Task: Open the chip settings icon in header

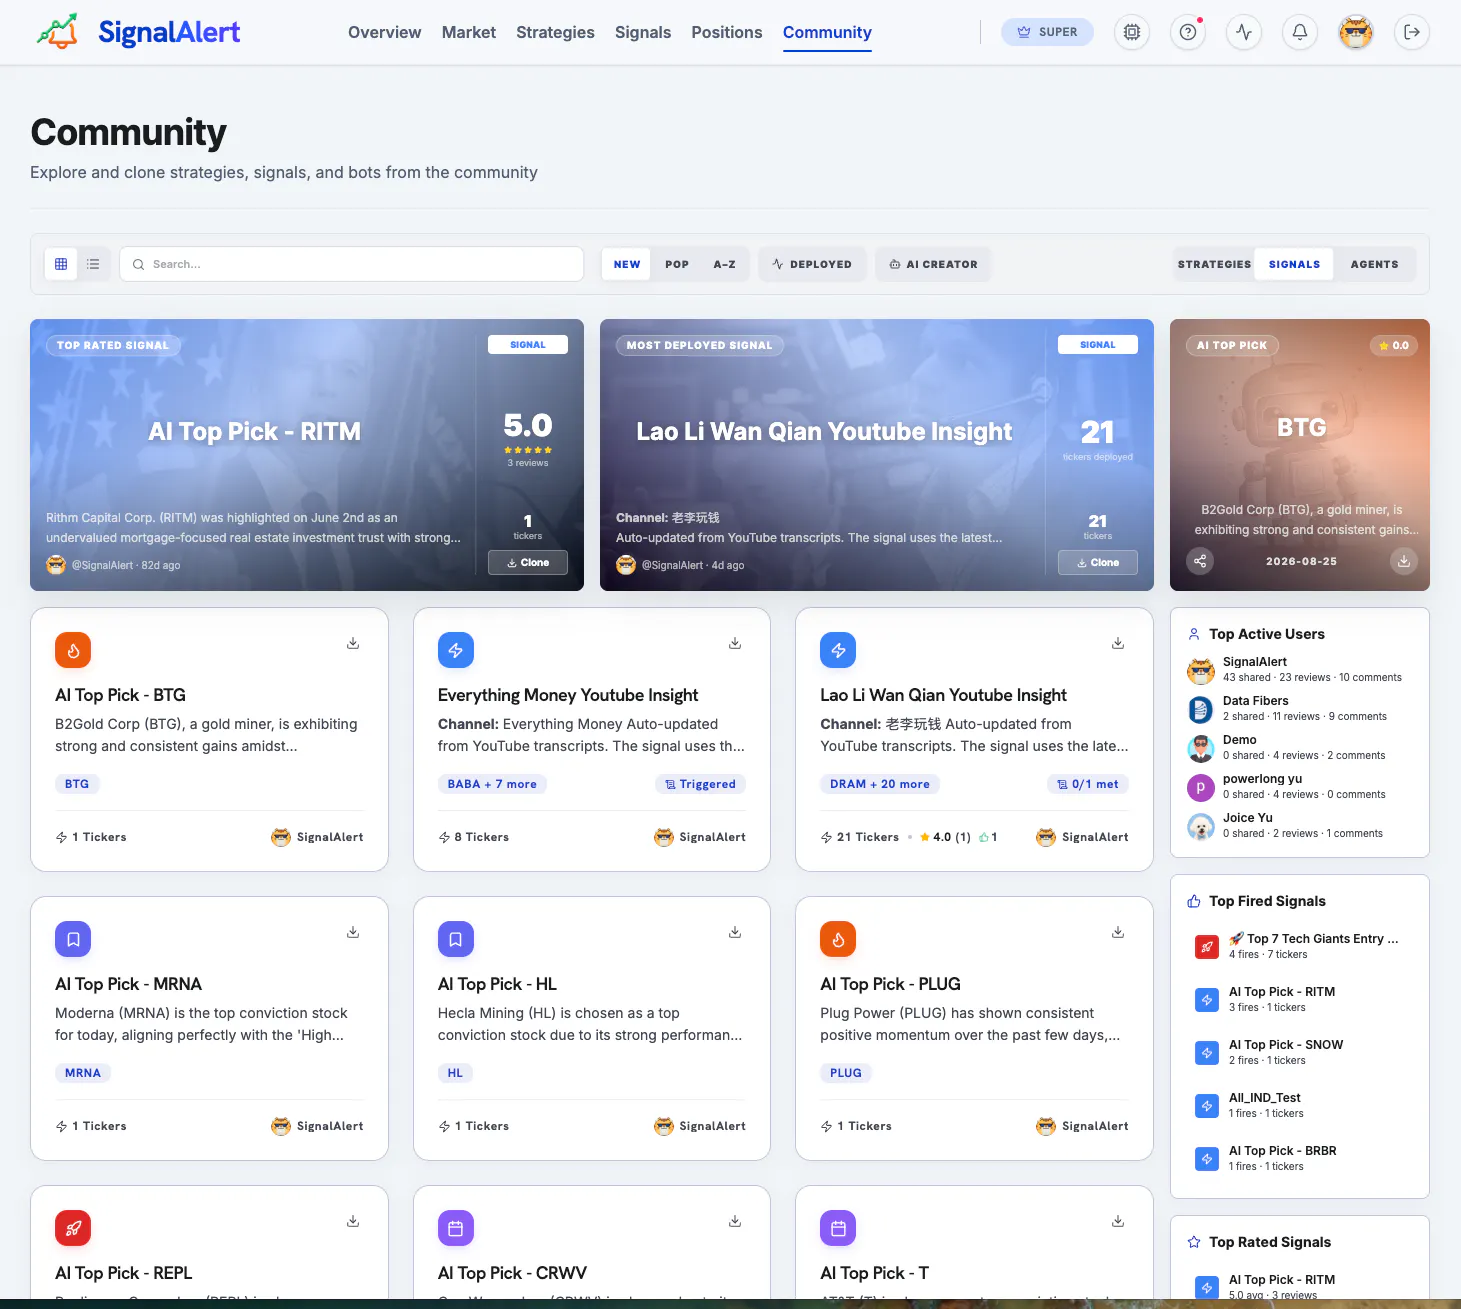Action: coord(1132,32)
